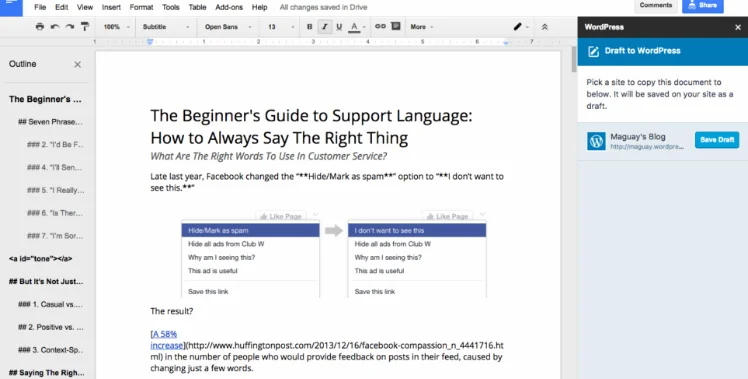Click the document title heading text
748x379 pixels.
[311, 126]
